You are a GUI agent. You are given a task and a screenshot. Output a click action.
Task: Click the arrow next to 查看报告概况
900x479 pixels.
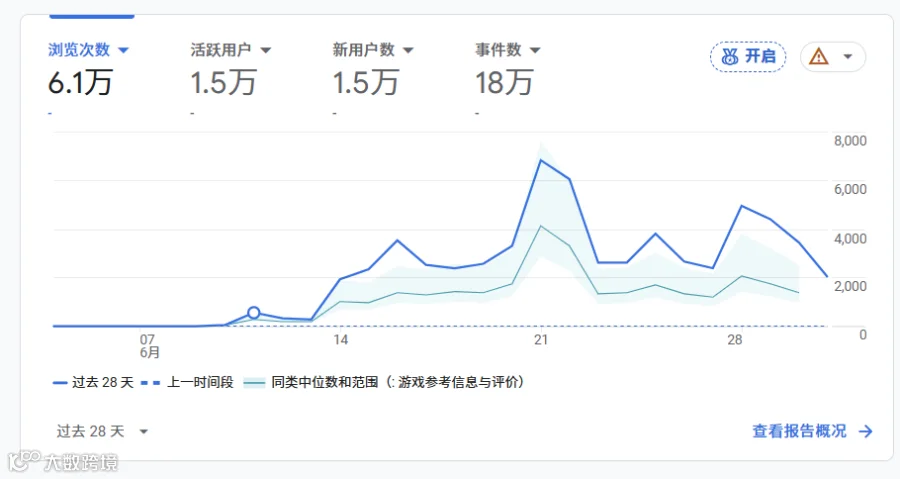click(866, 431)
